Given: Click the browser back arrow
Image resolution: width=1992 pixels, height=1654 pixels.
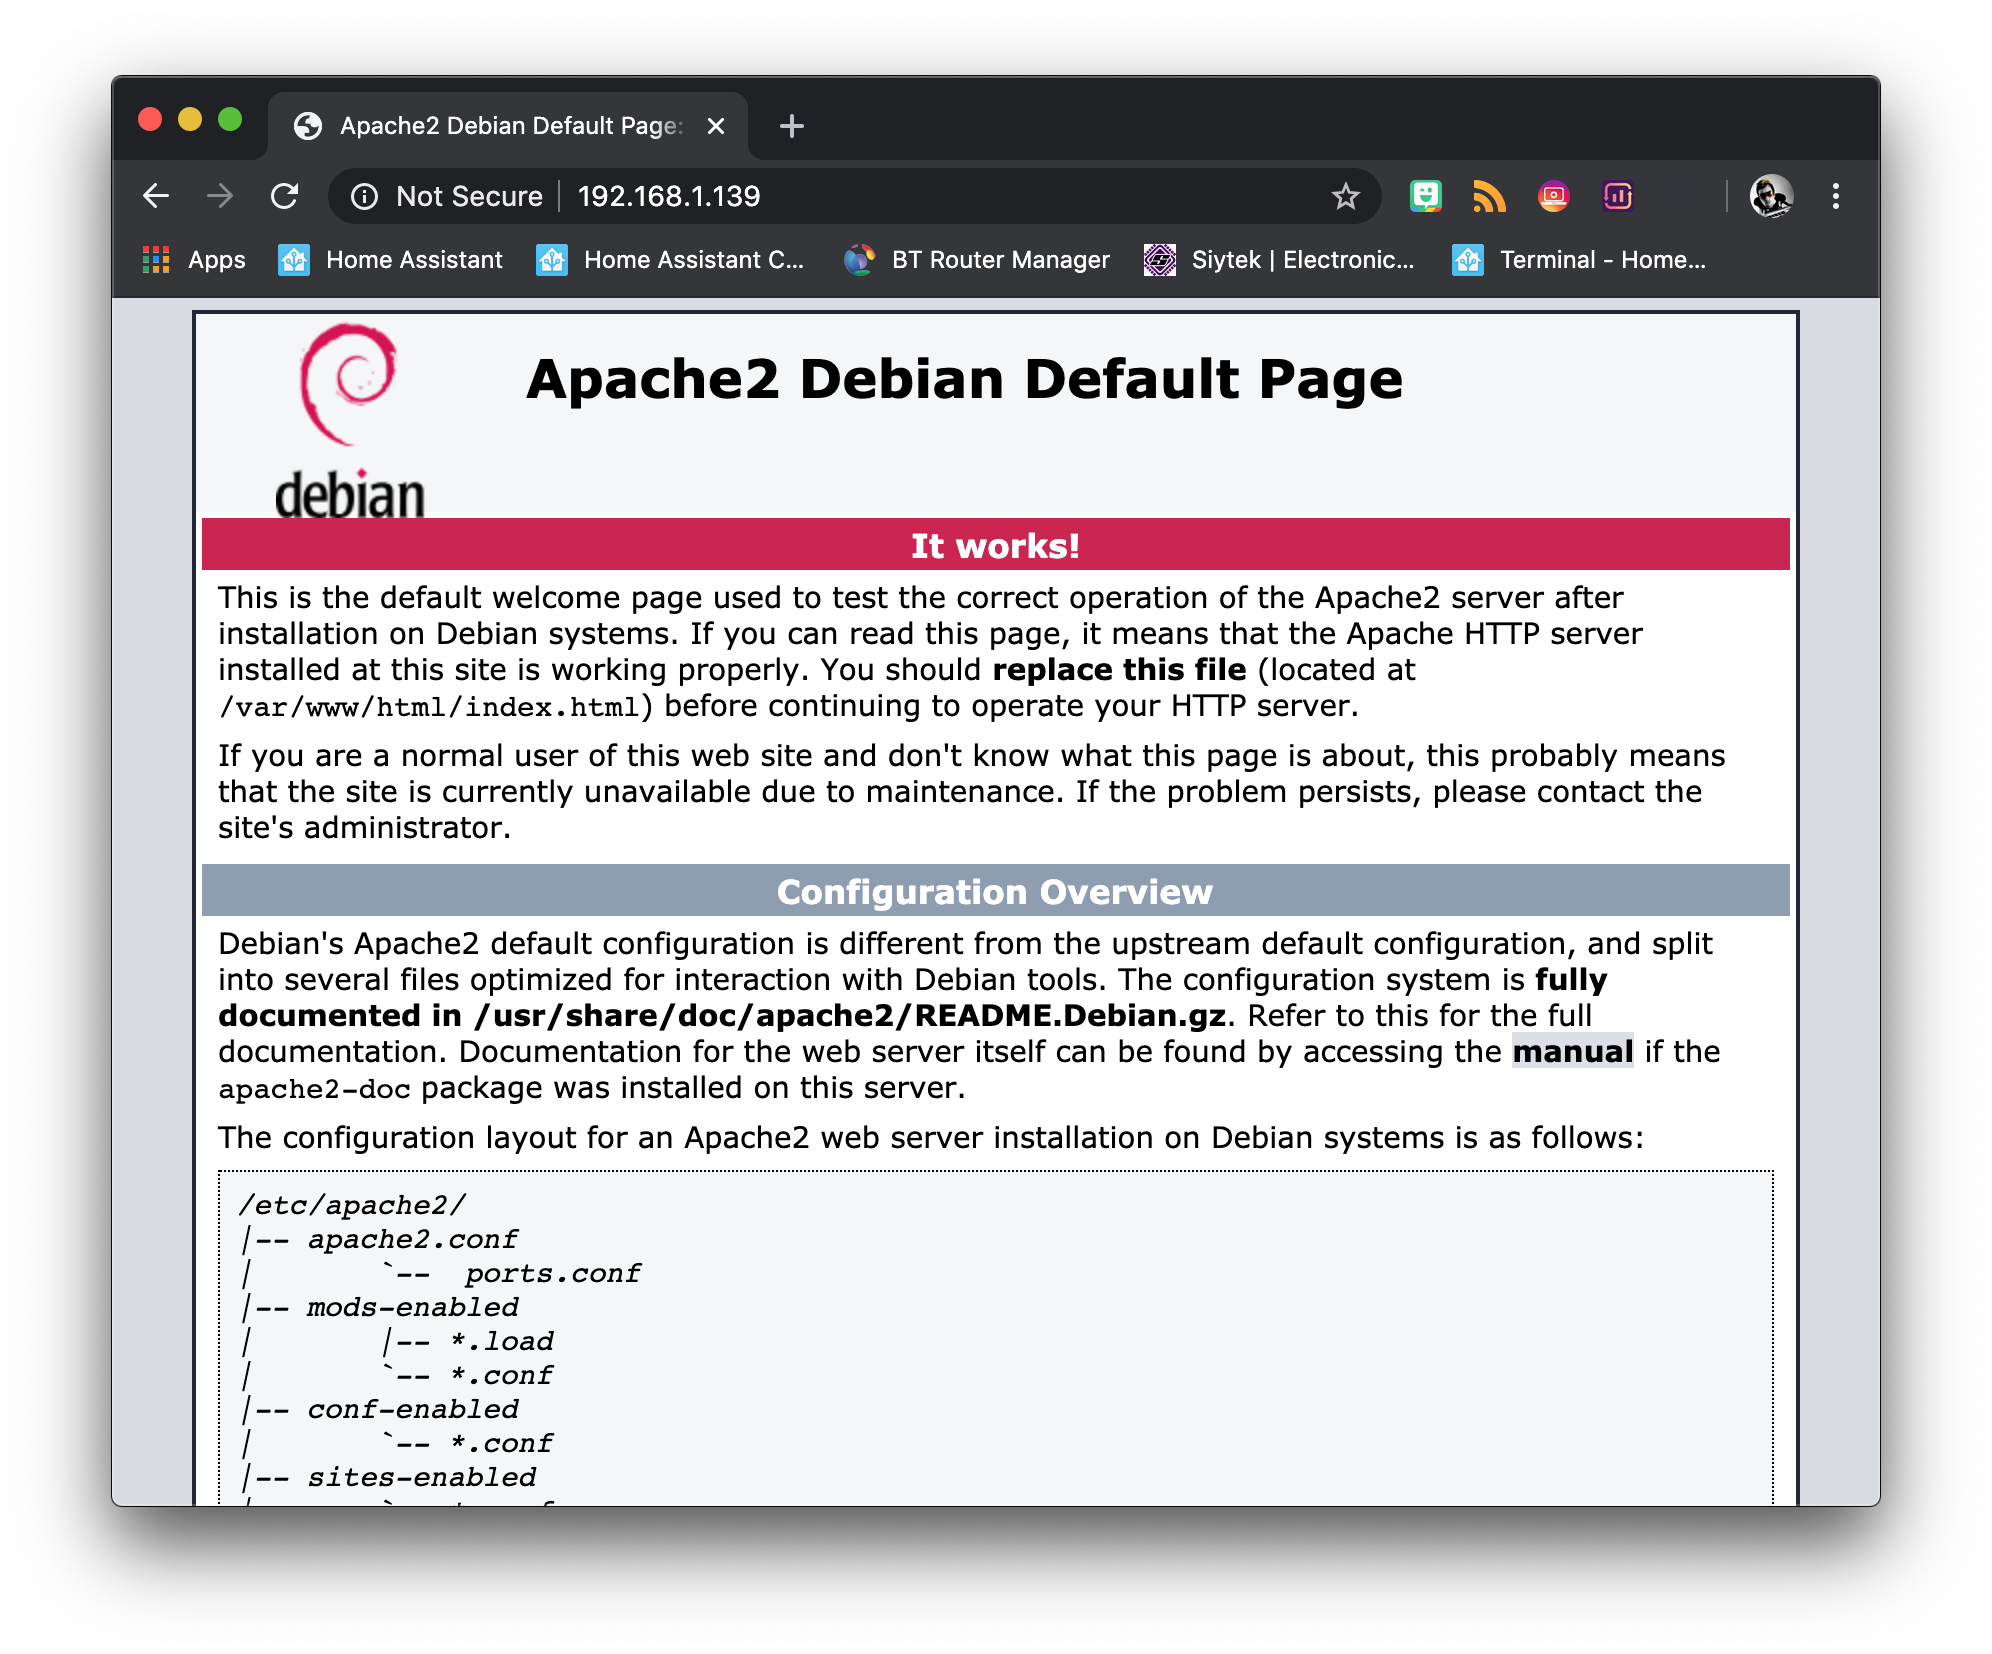Looking at the screenshot, I should tap(156, 196).
